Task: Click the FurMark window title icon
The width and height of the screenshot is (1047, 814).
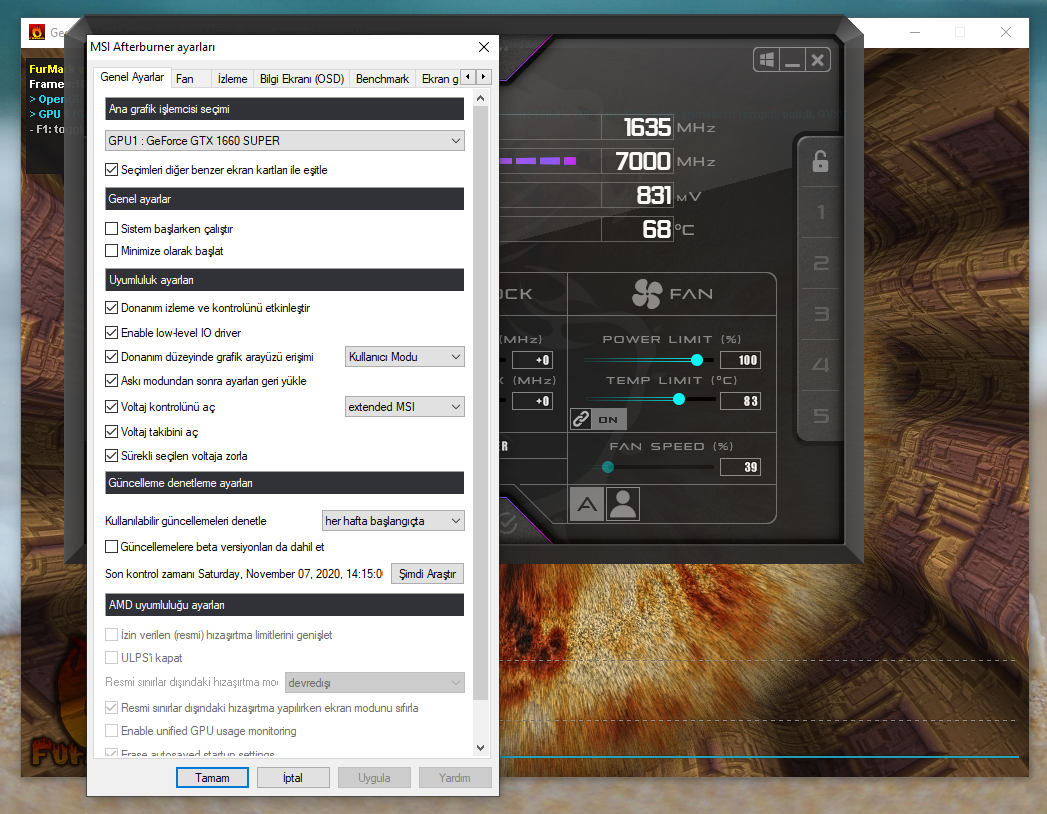Action: 37,32
